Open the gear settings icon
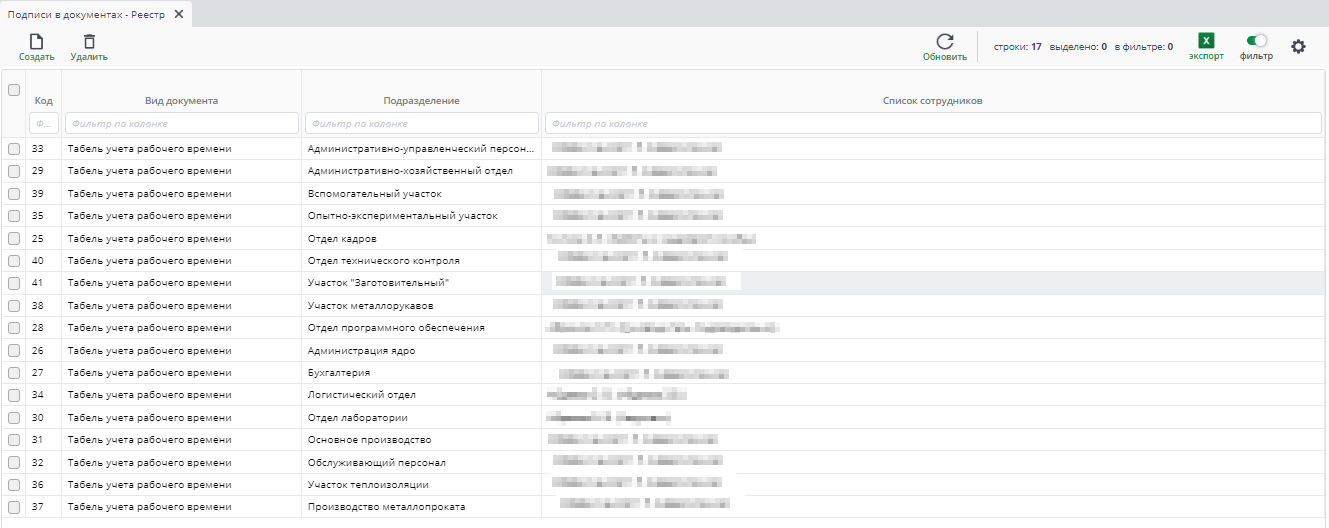Viewport: 1329px width, 528px height. click(x=1298, y=46)
